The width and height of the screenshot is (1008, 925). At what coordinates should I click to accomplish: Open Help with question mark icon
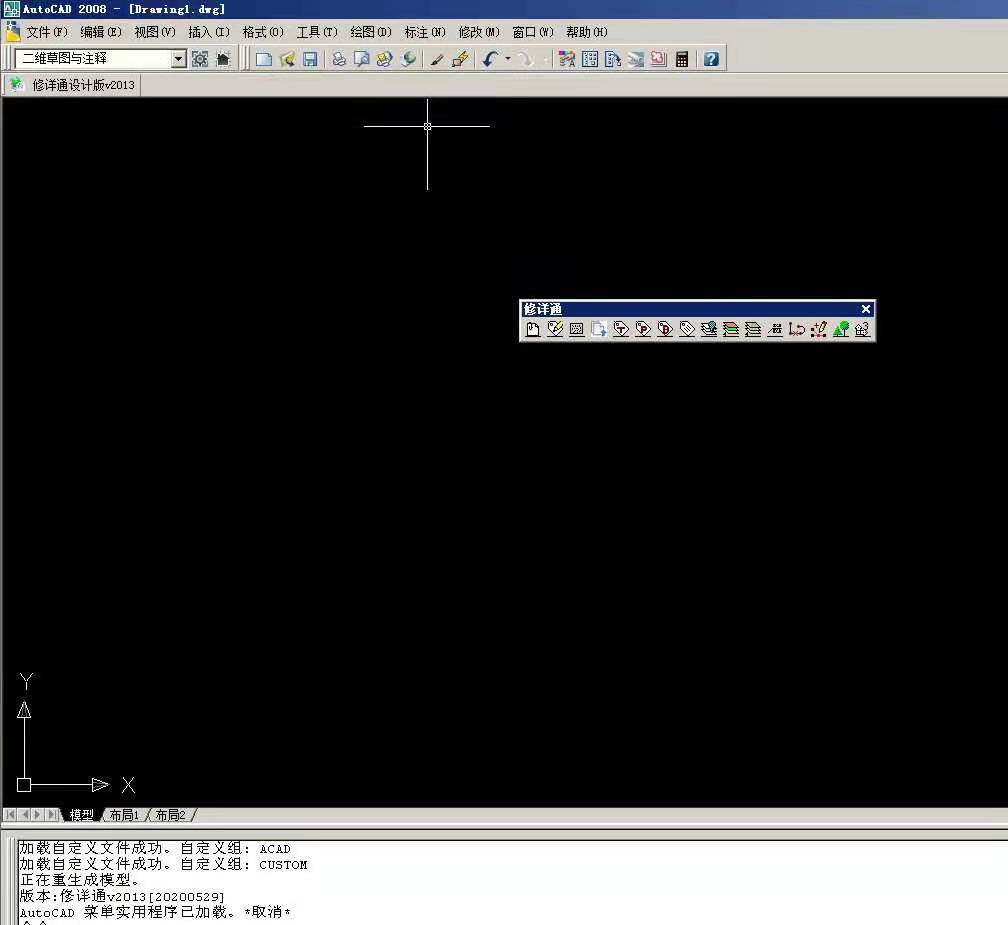[x=711, y=59]
